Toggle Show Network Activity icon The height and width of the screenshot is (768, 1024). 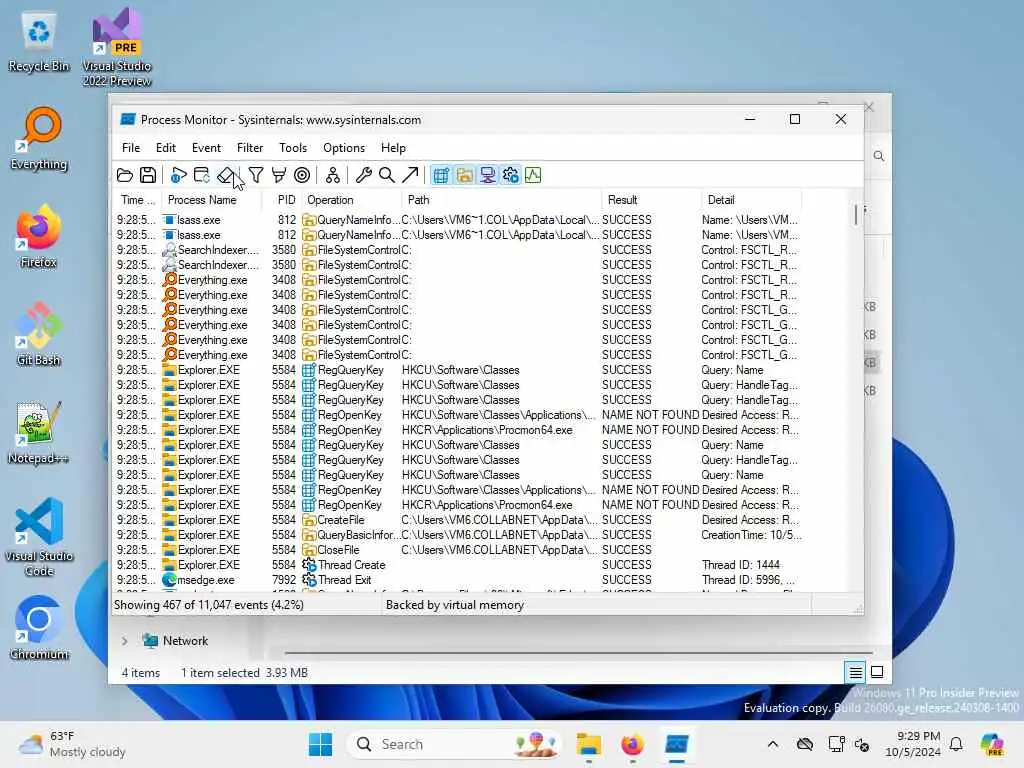(487, 175)
